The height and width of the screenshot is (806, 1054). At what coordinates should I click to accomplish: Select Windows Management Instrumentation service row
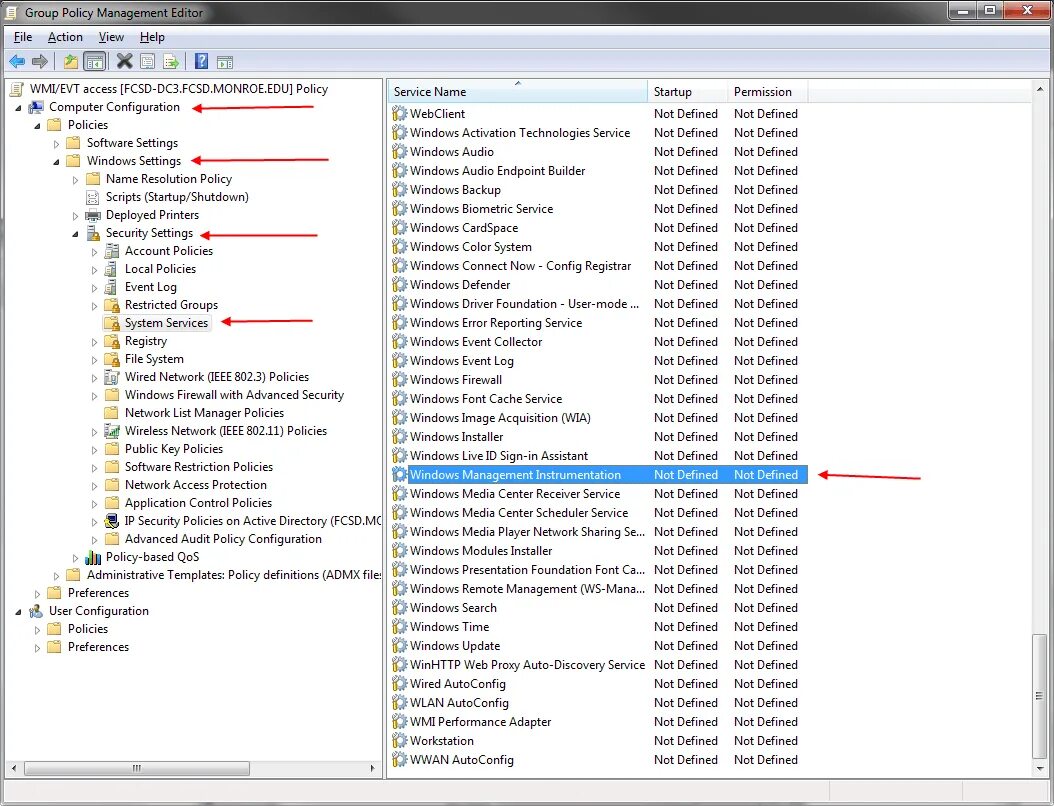click(598, 475)
